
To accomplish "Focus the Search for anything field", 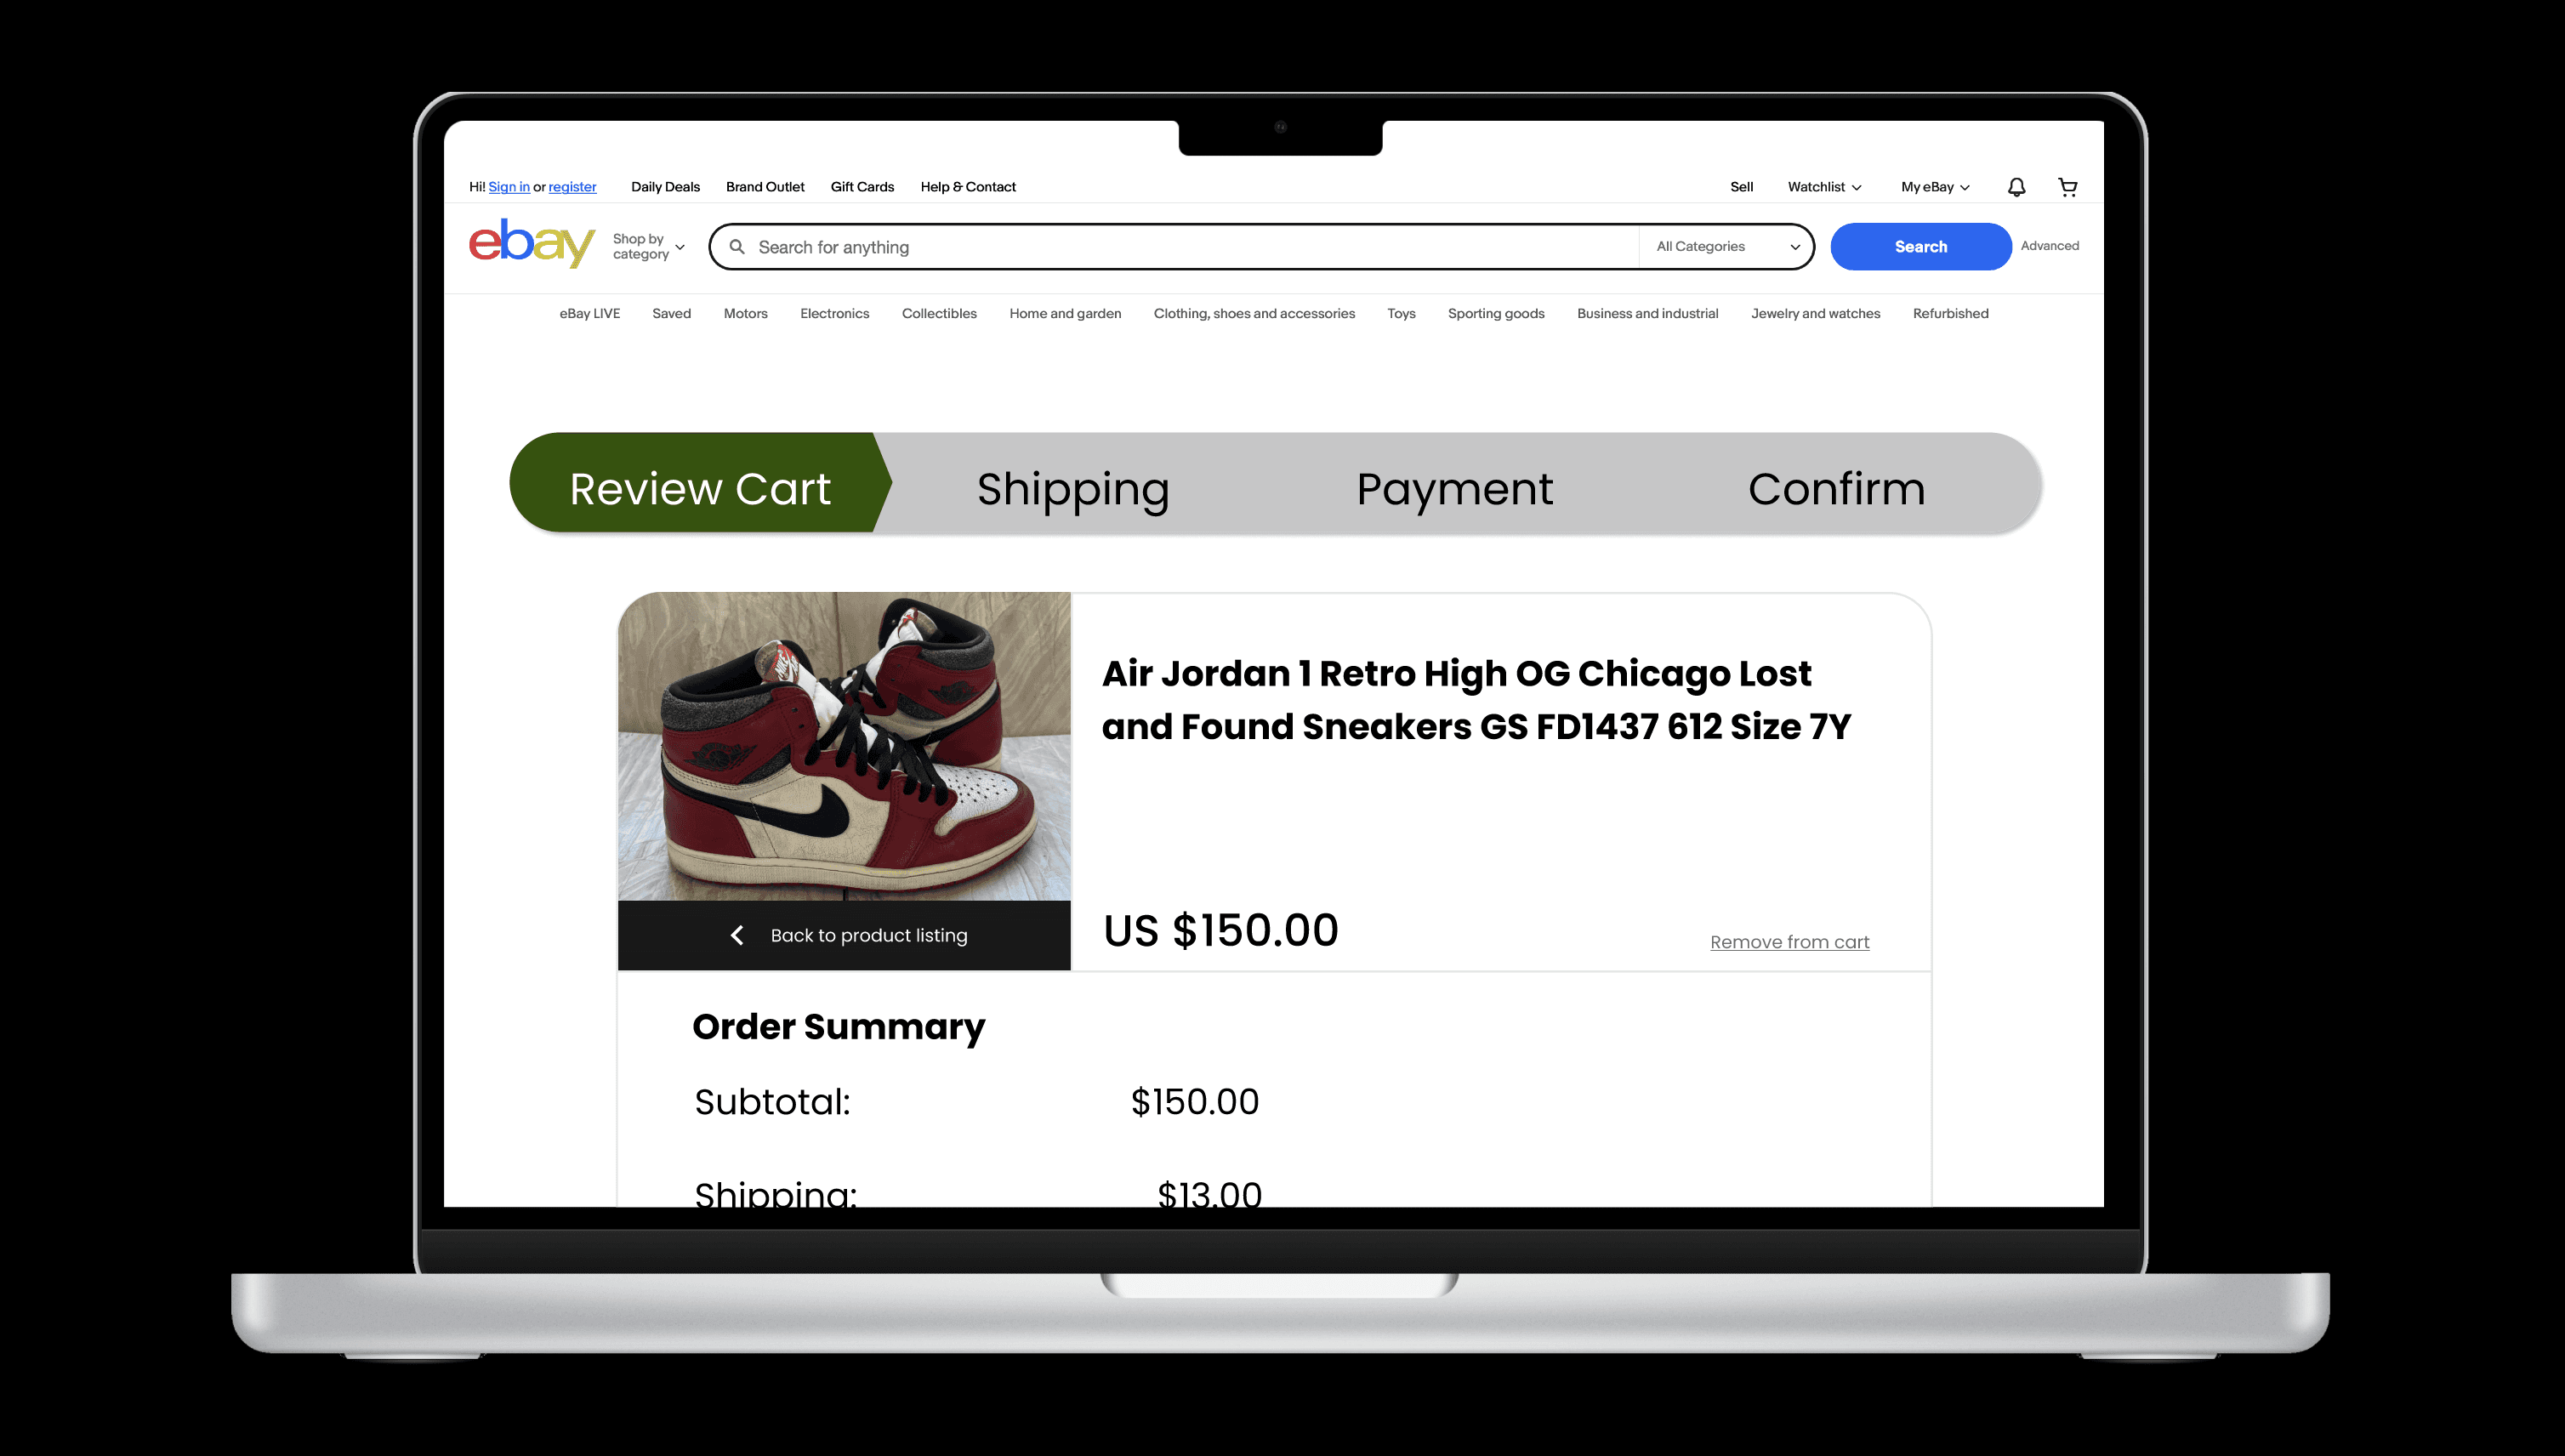I will point(1190,247).
